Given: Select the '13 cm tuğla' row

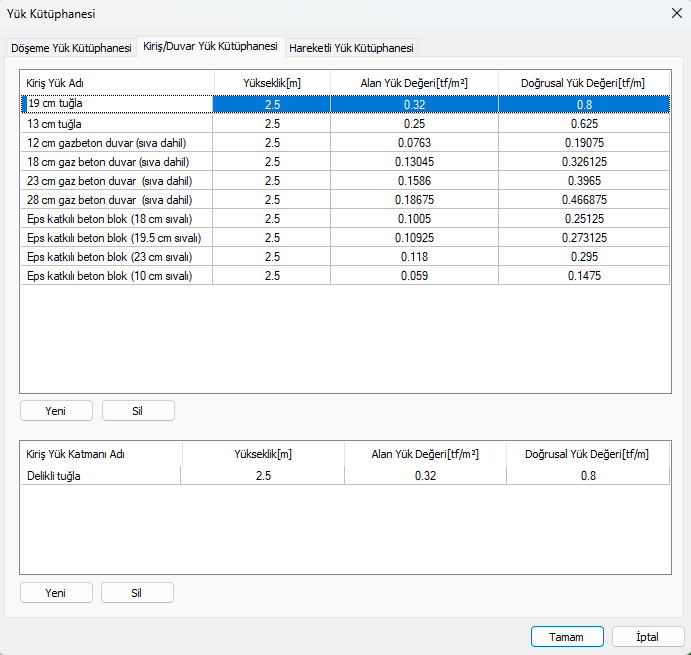Looking at the screenshot, I should coord(346,124).
